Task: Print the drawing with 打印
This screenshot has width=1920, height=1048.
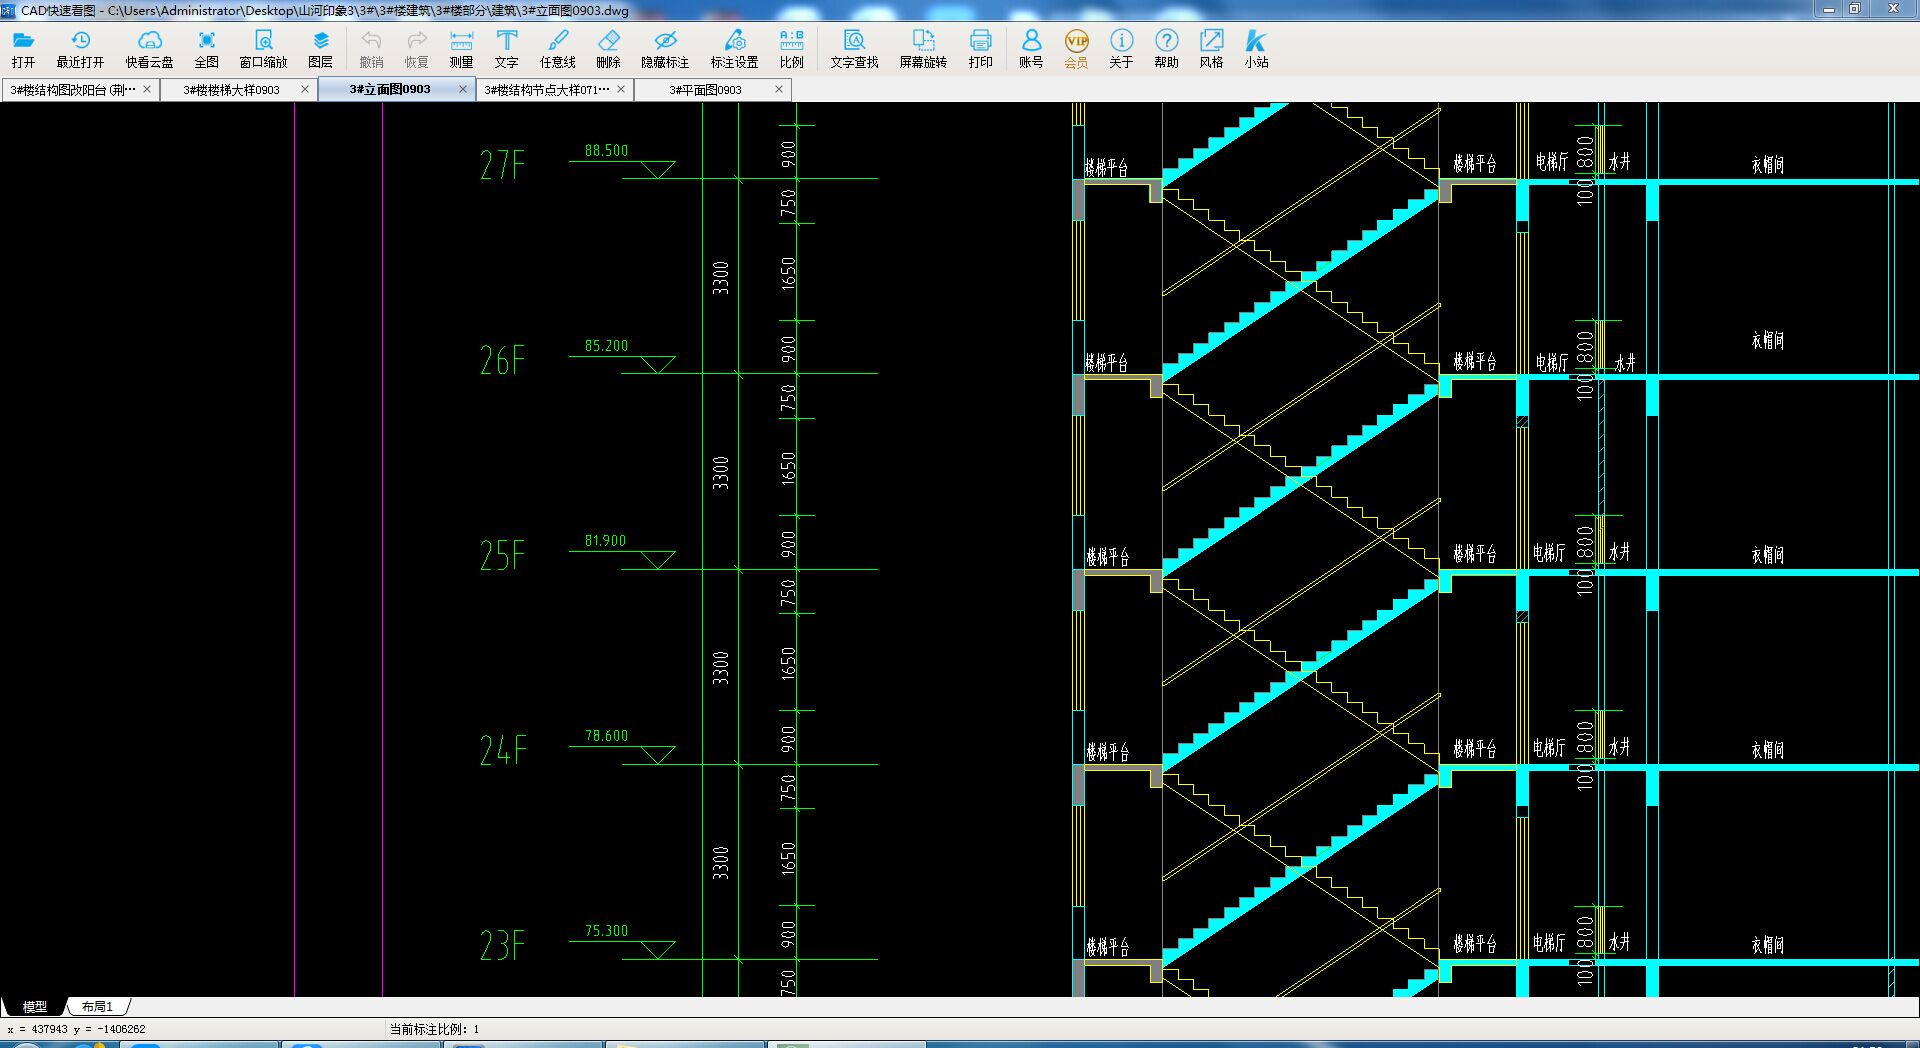Action: [x=980, y=49]
